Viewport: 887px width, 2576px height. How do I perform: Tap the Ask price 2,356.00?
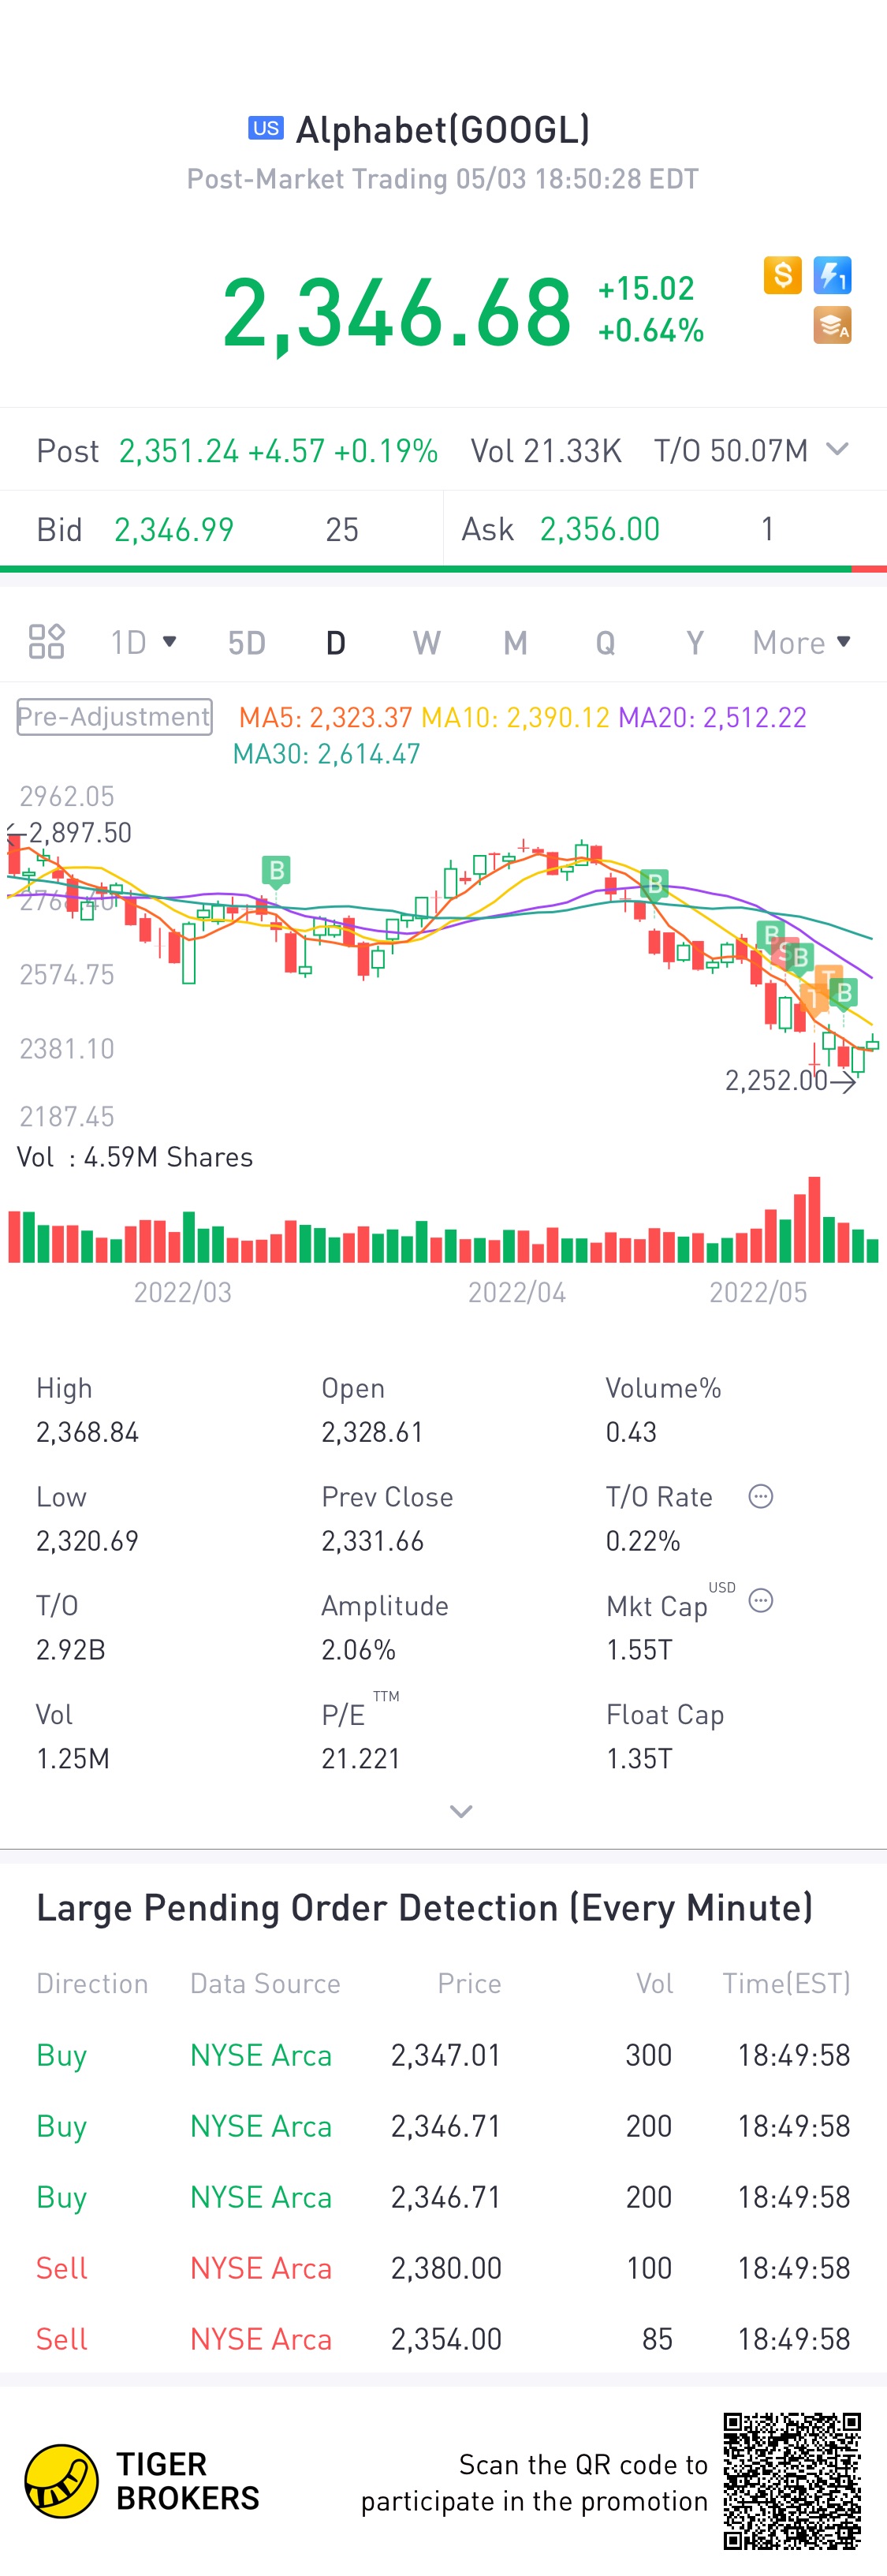(x=600, y=529)
